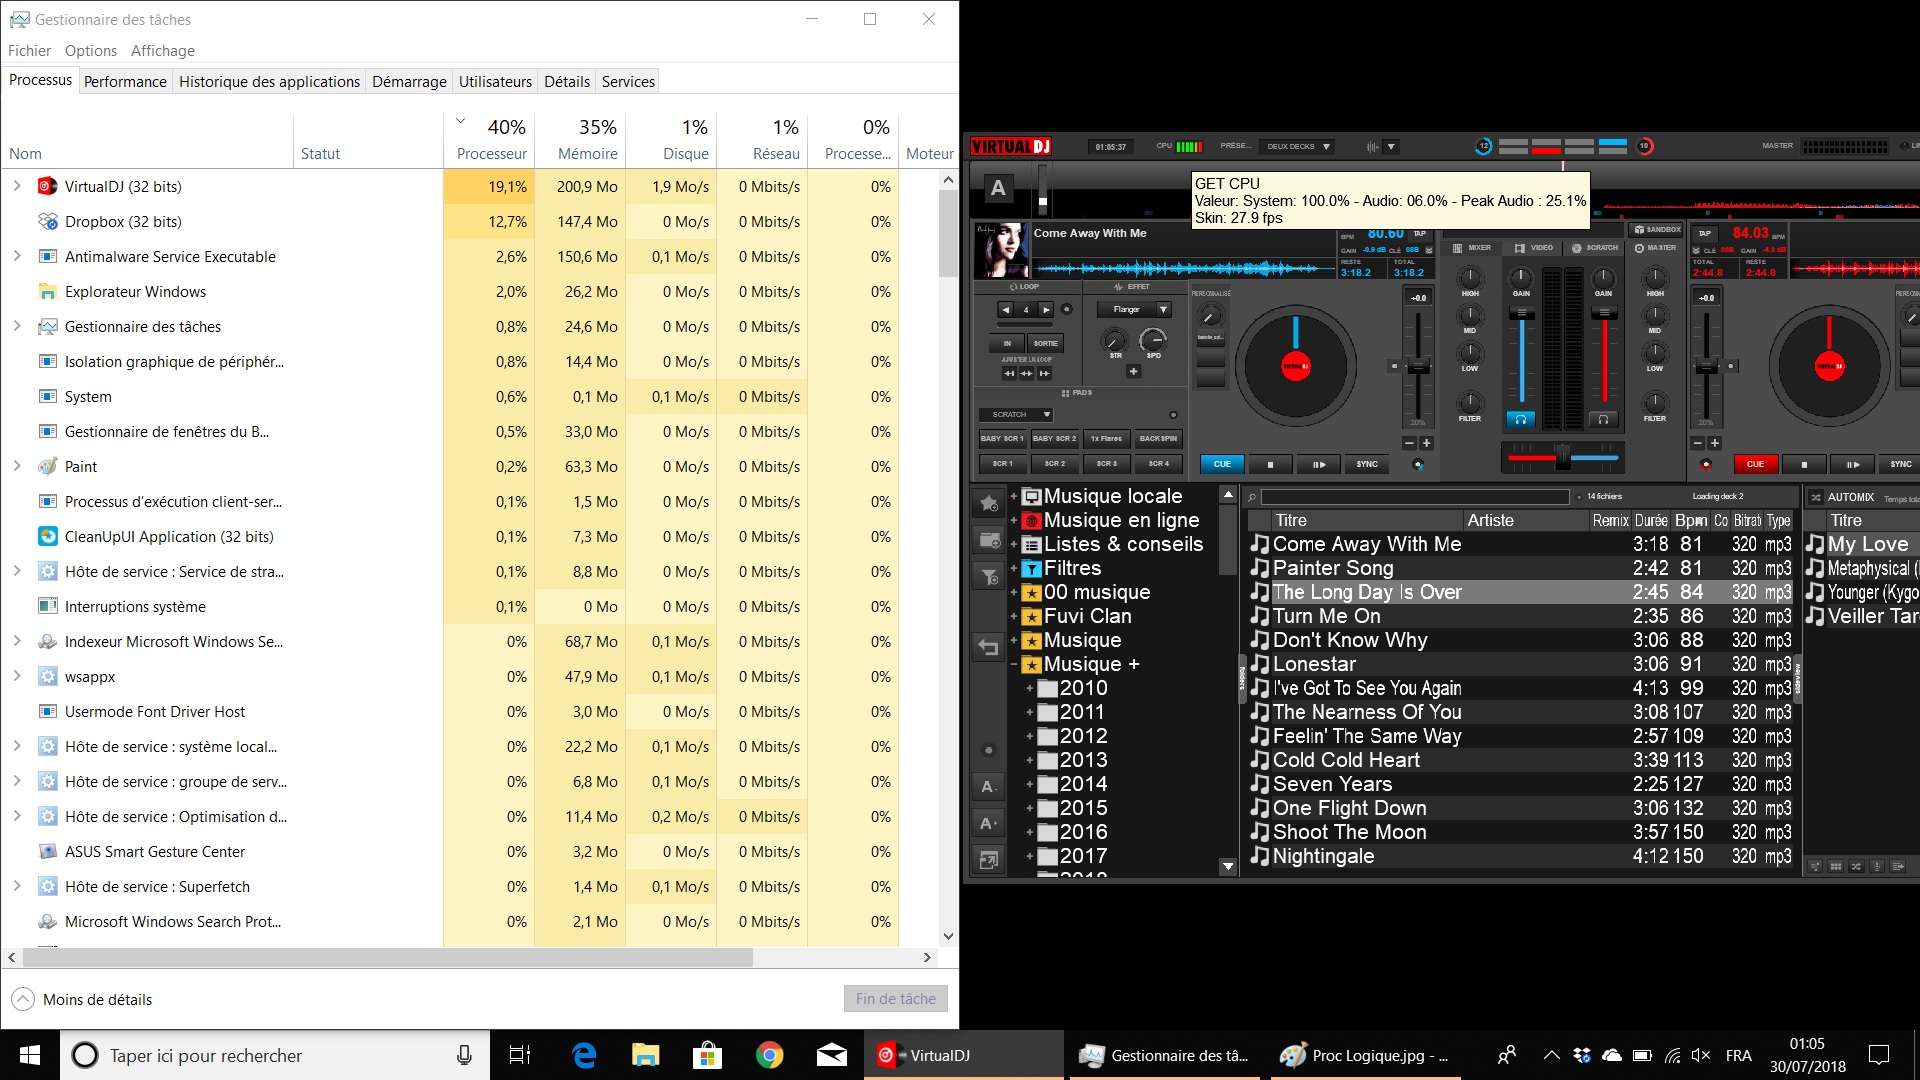Select The Long Day Is Over track
This screenshot has height=1080, width=1920.
point(1520,592)
